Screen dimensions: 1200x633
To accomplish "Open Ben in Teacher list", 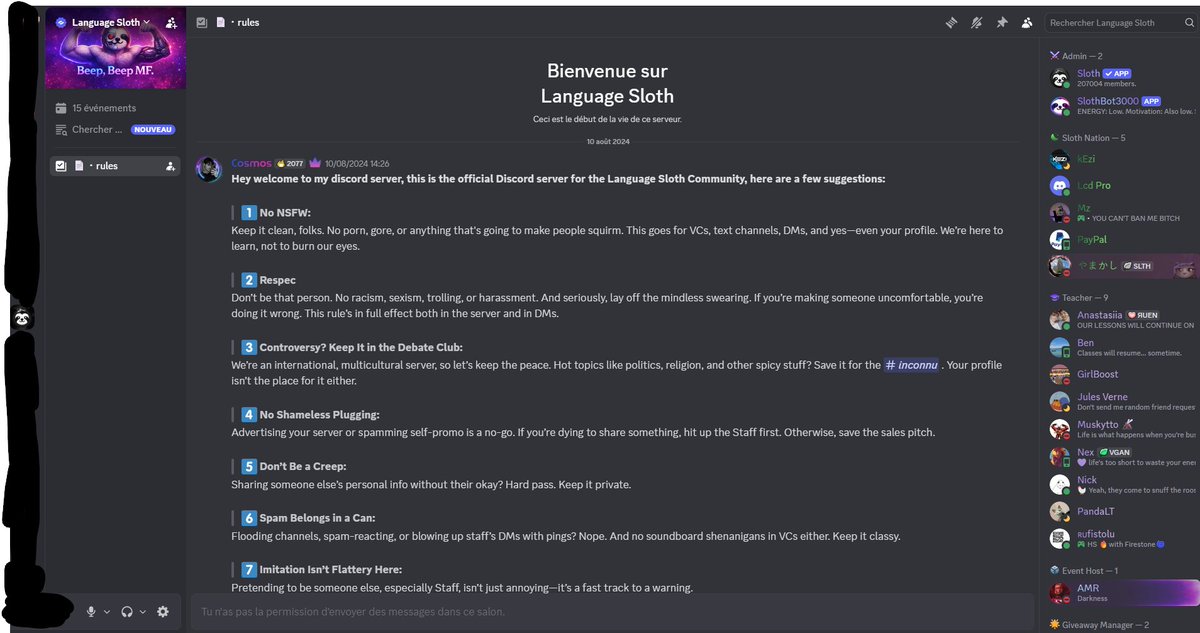I will 1121,348.
